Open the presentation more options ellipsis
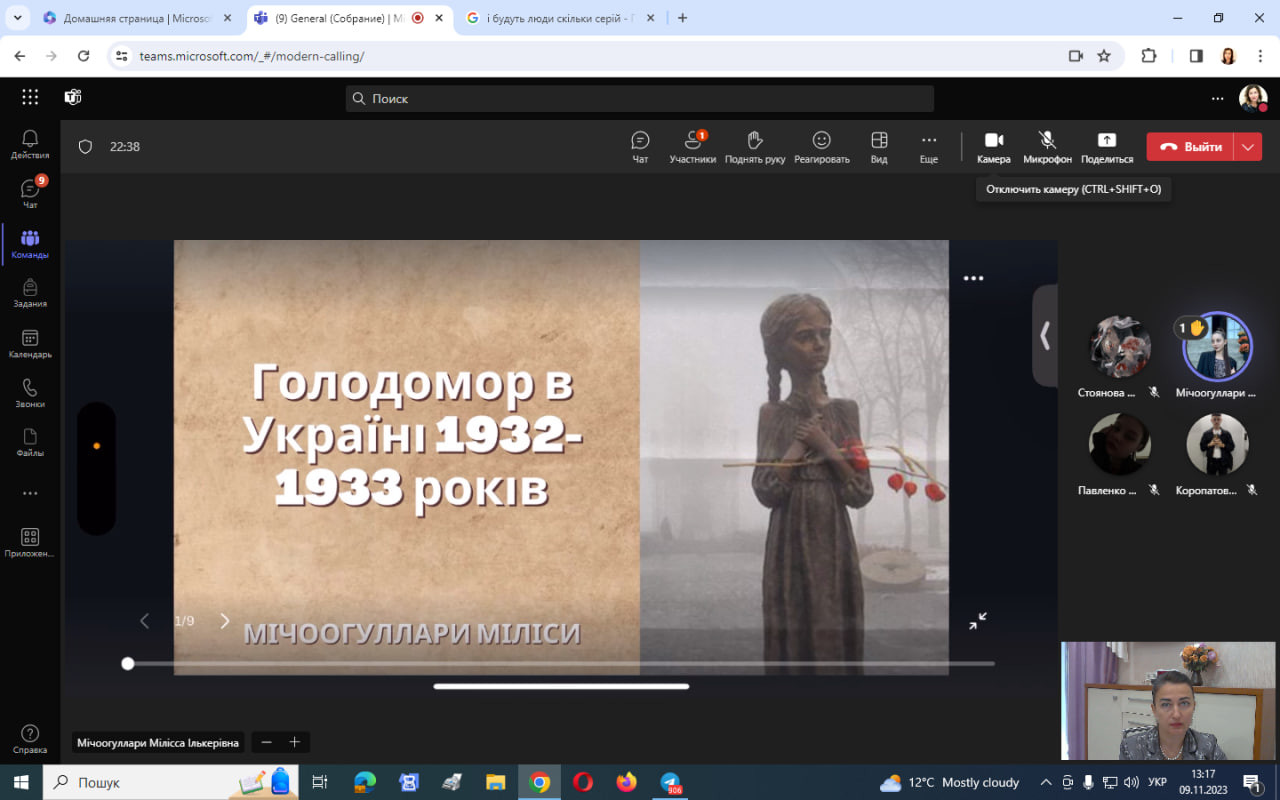 click(x=973, y=278)
